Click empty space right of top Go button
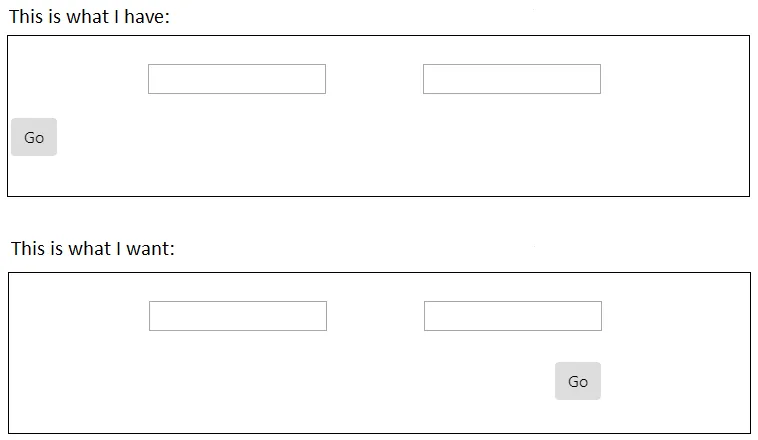This screenshot has width=758, height=440. tap(300, 140)
